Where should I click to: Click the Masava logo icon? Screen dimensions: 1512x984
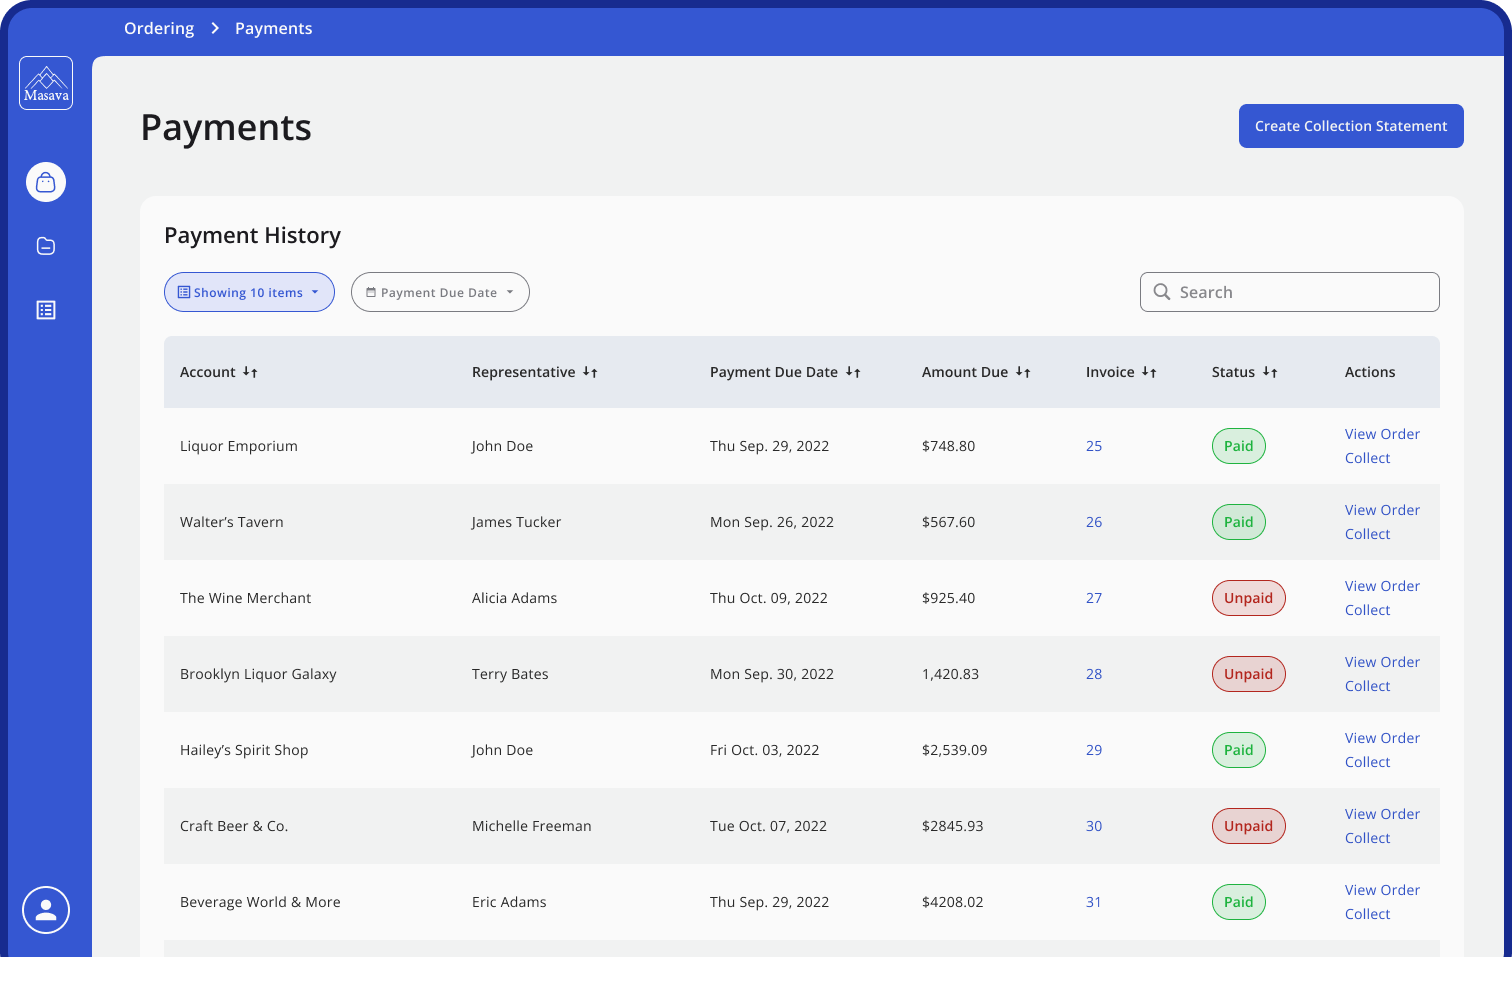click(x=46, y=83)
